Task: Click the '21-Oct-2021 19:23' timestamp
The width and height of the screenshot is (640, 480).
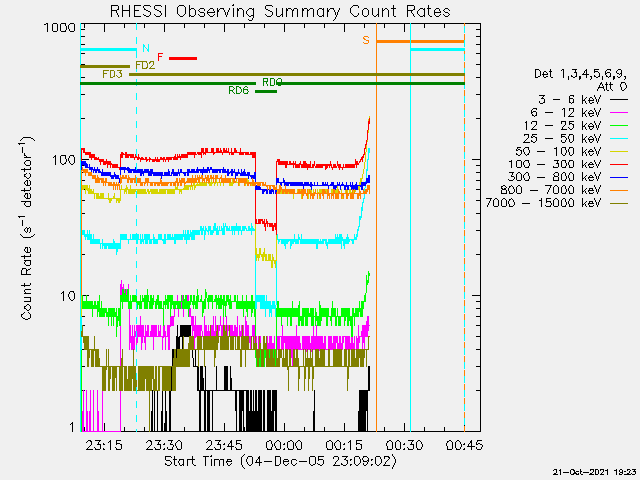Action: (x=594, y=472)
